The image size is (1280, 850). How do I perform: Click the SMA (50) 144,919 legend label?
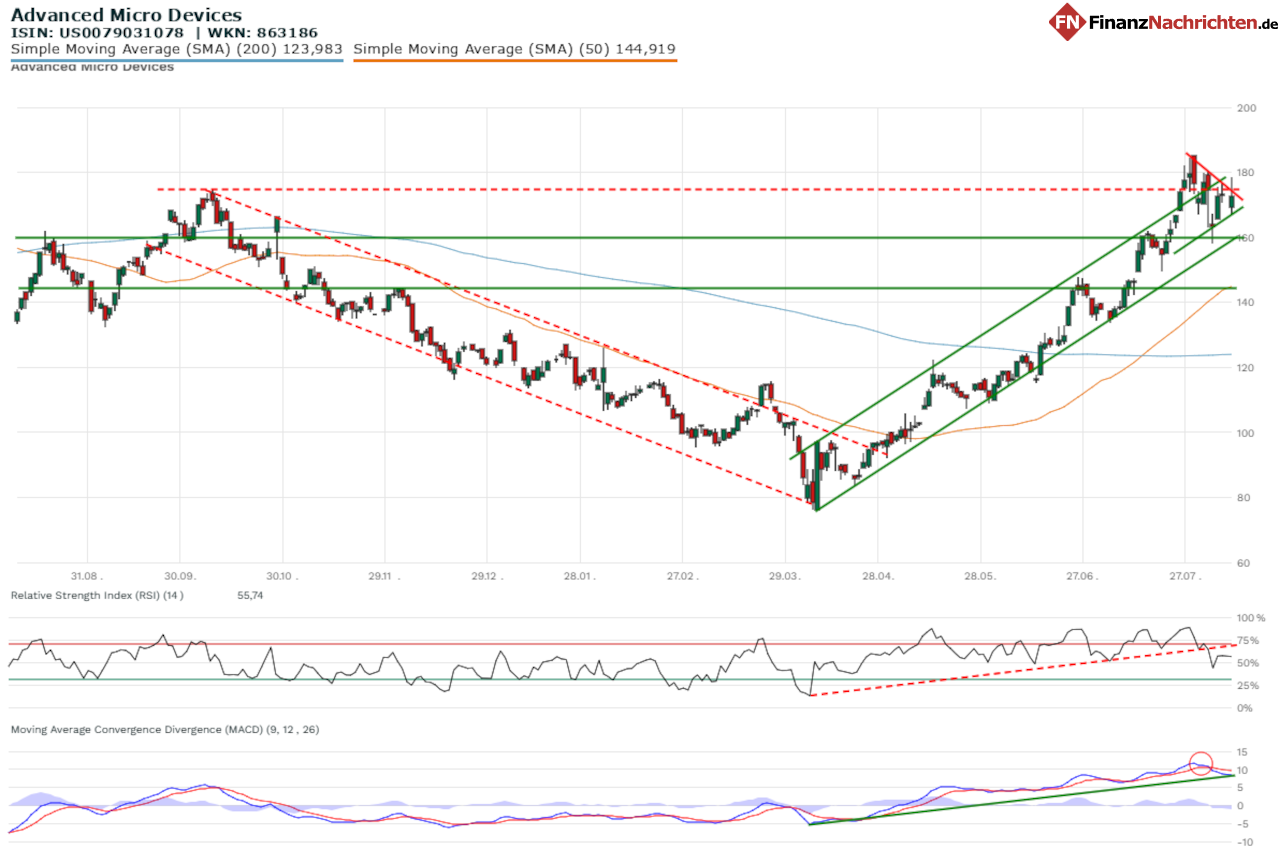click(515, 48)
